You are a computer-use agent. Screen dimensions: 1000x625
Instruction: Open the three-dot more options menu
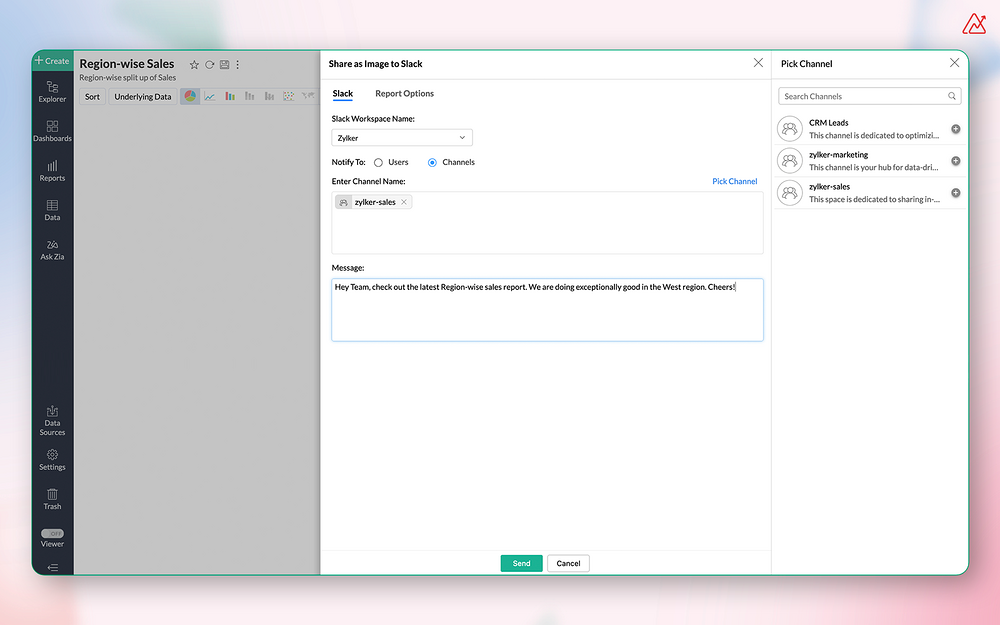[x=238, y=64]
